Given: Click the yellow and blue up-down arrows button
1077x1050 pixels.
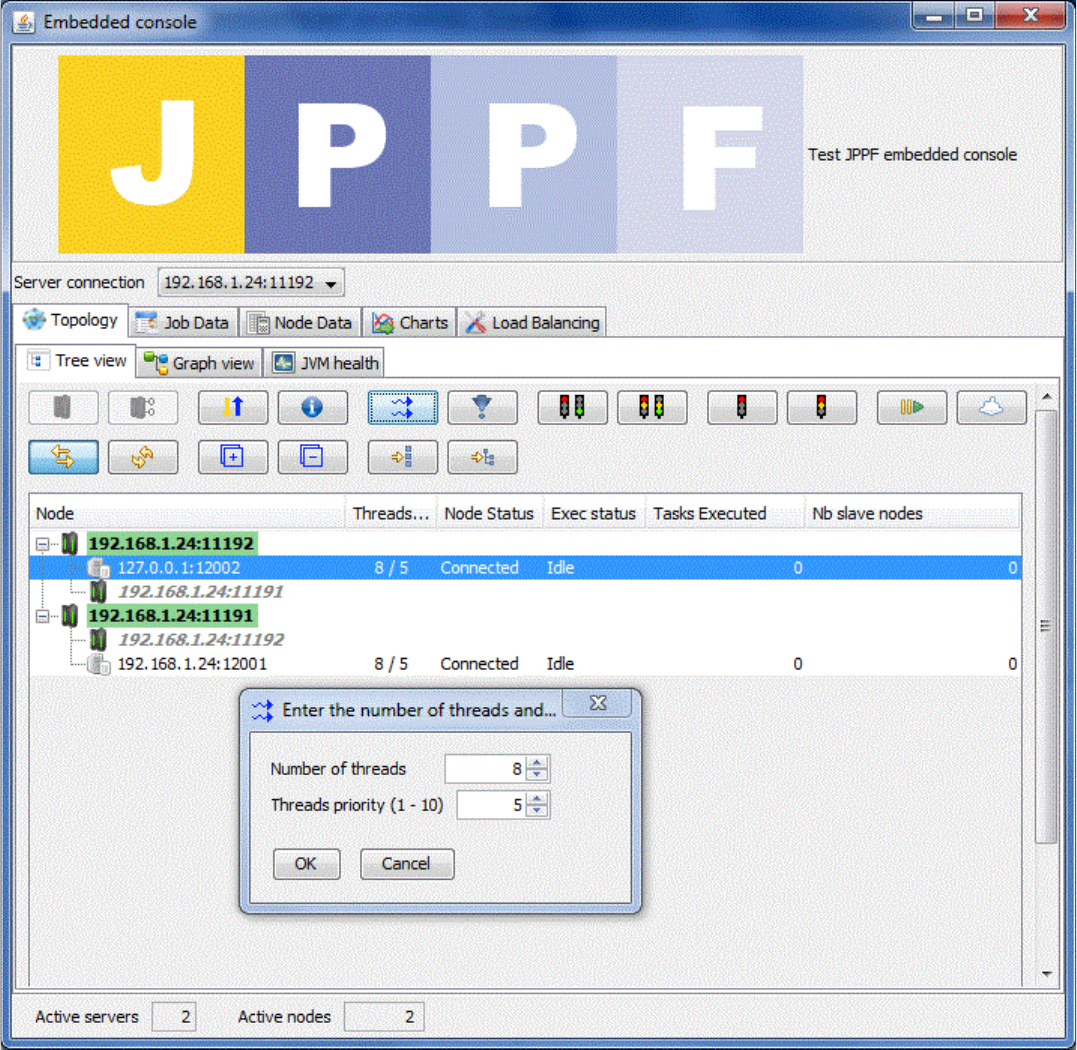Looking at the screenshot, I should pyautogui.click(x=233, y=408).
